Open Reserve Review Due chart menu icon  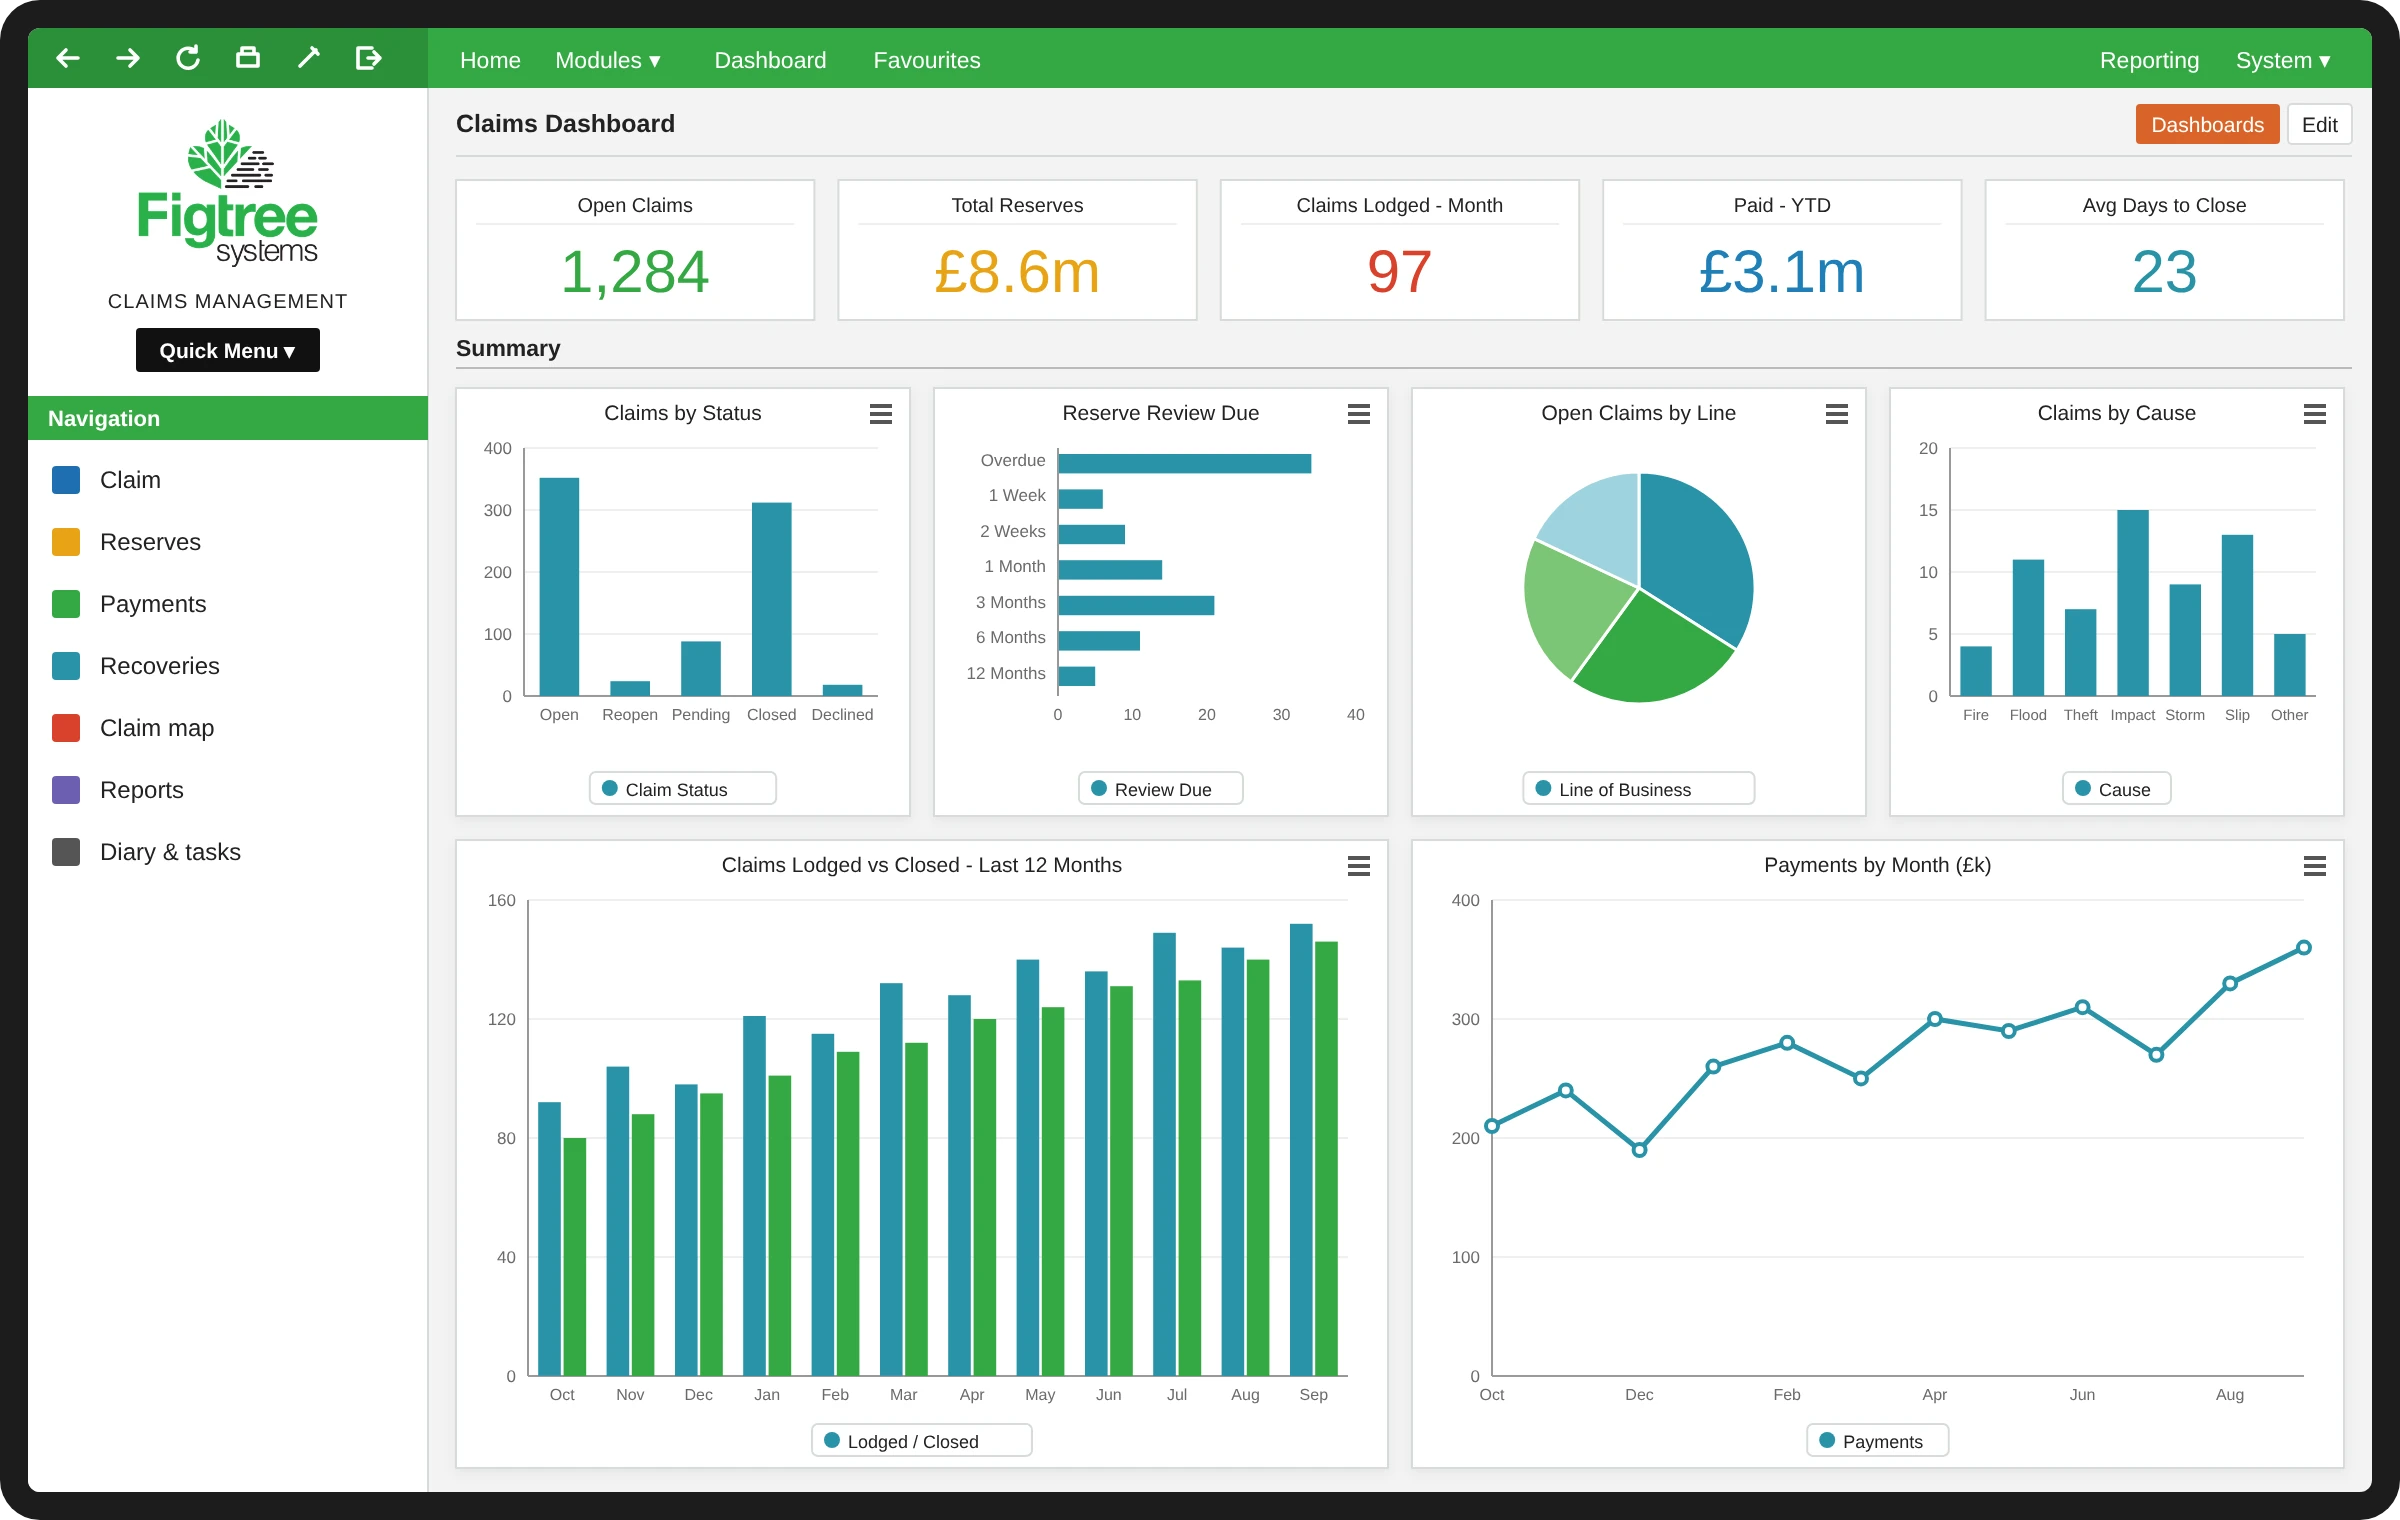[x=1359, y=414]
